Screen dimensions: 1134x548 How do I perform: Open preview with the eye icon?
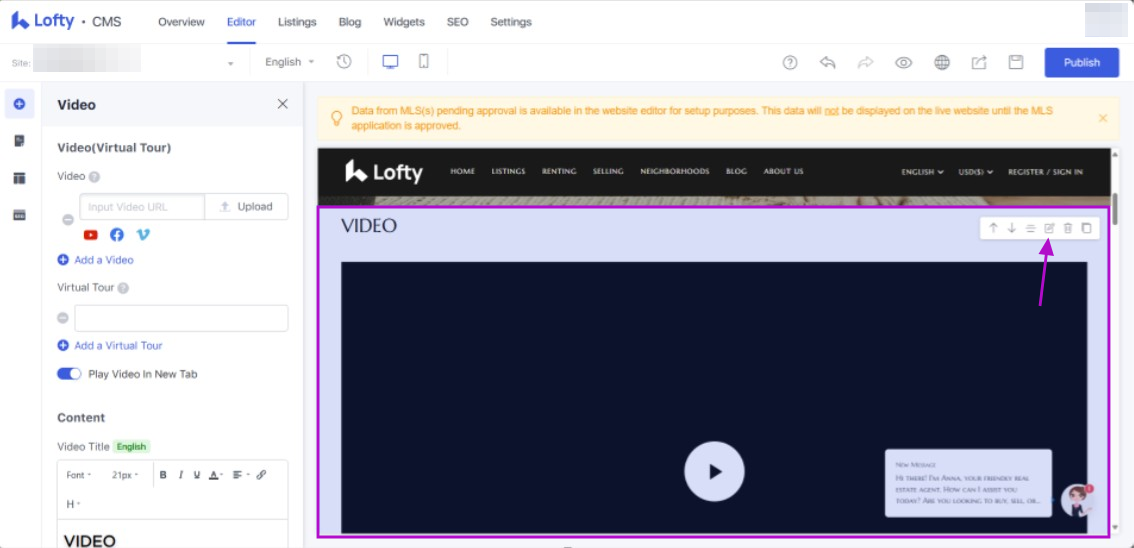tap(903, 62)
